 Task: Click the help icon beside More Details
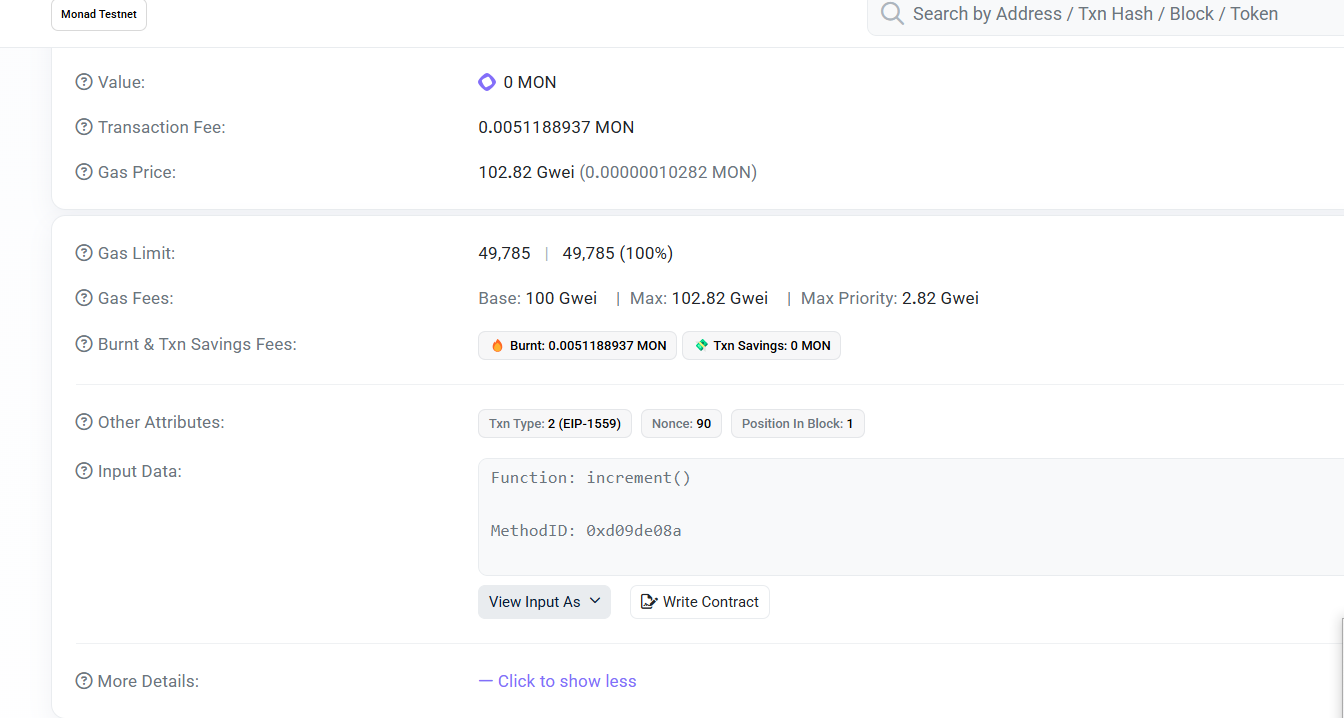point(84,681)
